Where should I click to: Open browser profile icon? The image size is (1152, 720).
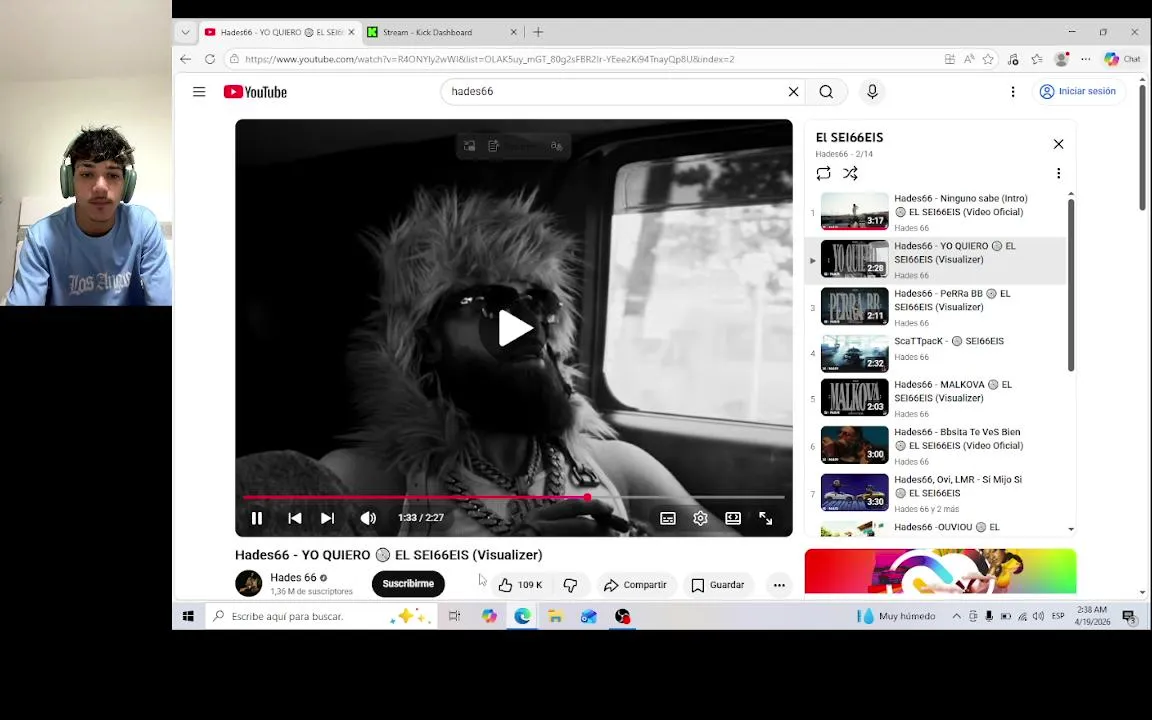coord(1061,59)
